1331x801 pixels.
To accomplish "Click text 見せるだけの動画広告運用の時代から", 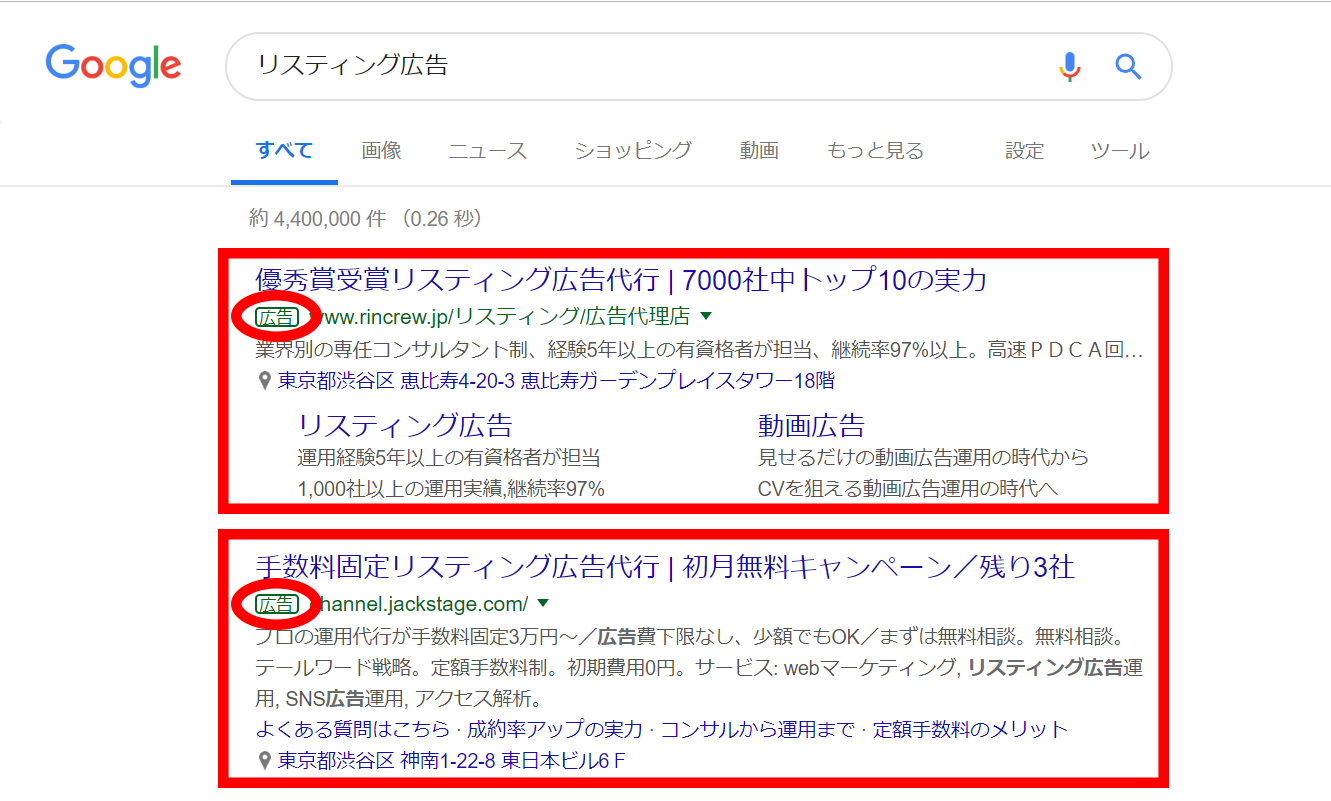I will pyautogui.click(x=923, y=457).
